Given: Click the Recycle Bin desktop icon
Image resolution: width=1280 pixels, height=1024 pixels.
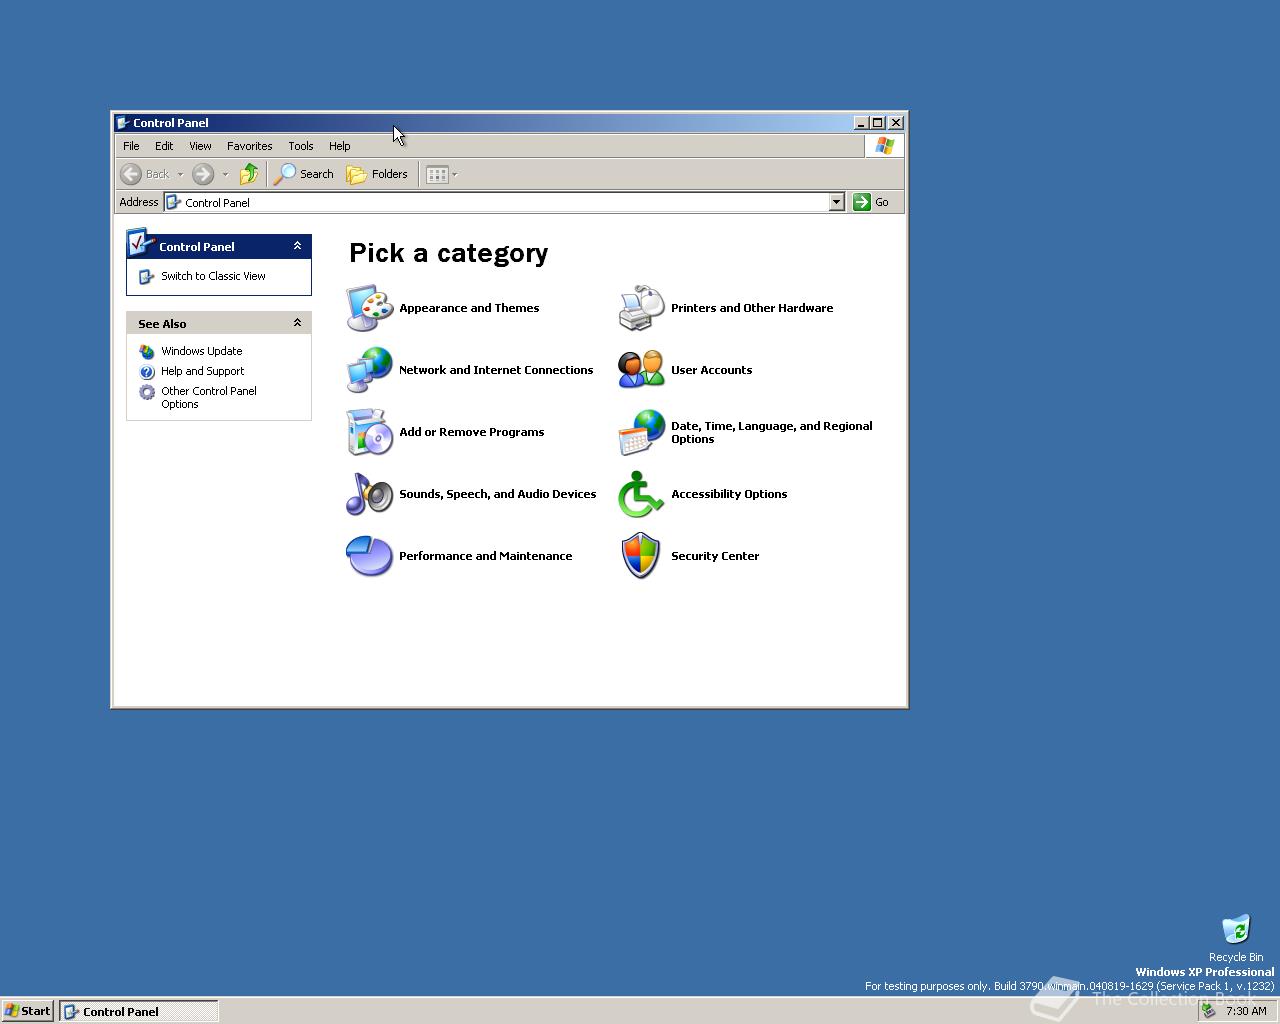Looking at the screenshot, I should (1236, 930).
